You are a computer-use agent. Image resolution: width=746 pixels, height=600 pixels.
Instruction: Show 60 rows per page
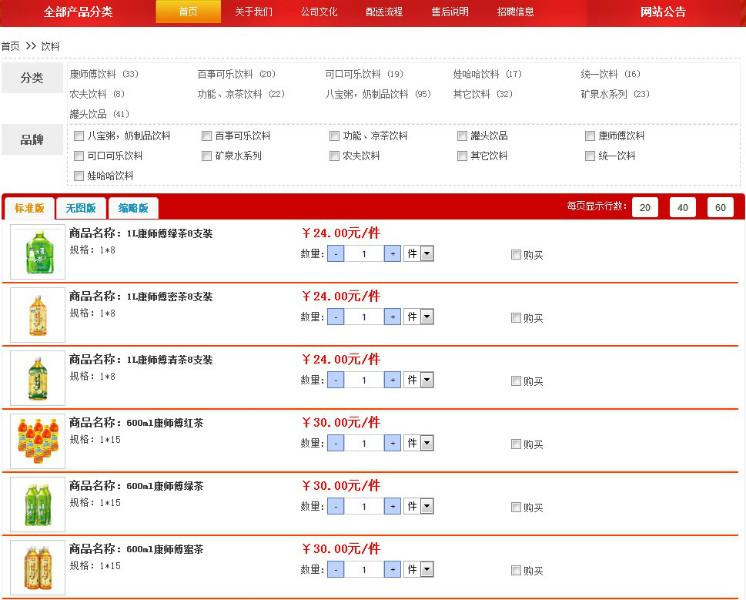(720, 207)
